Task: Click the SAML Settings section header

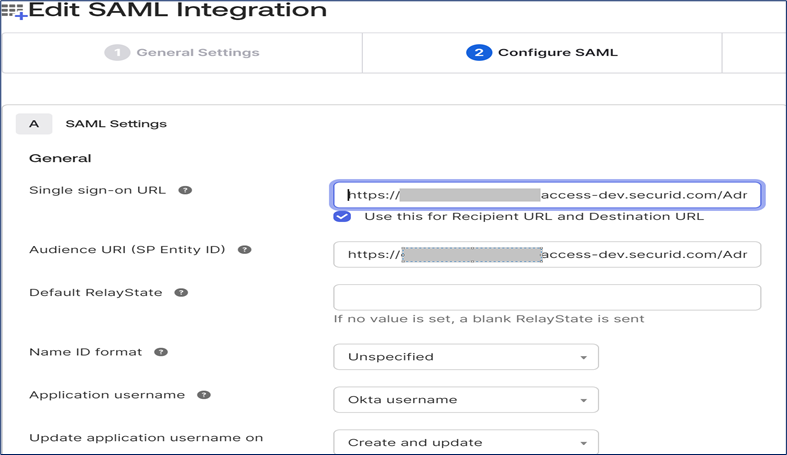Action: click(116, 124)
